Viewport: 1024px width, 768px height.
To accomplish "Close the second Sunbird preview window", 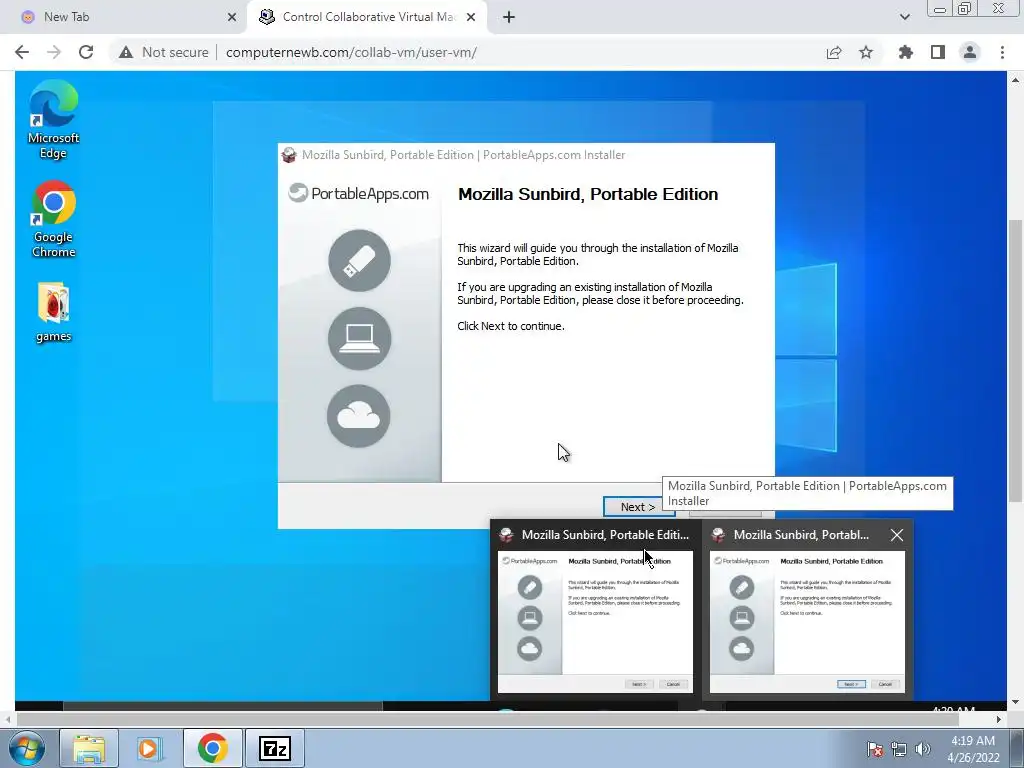I will [x=897, y=535].
